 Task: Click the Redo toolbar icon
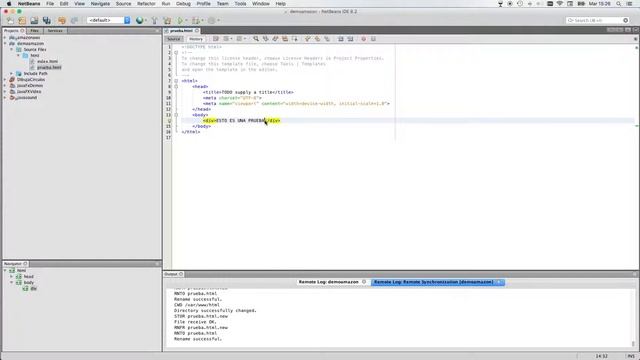(x=74, y=20)
